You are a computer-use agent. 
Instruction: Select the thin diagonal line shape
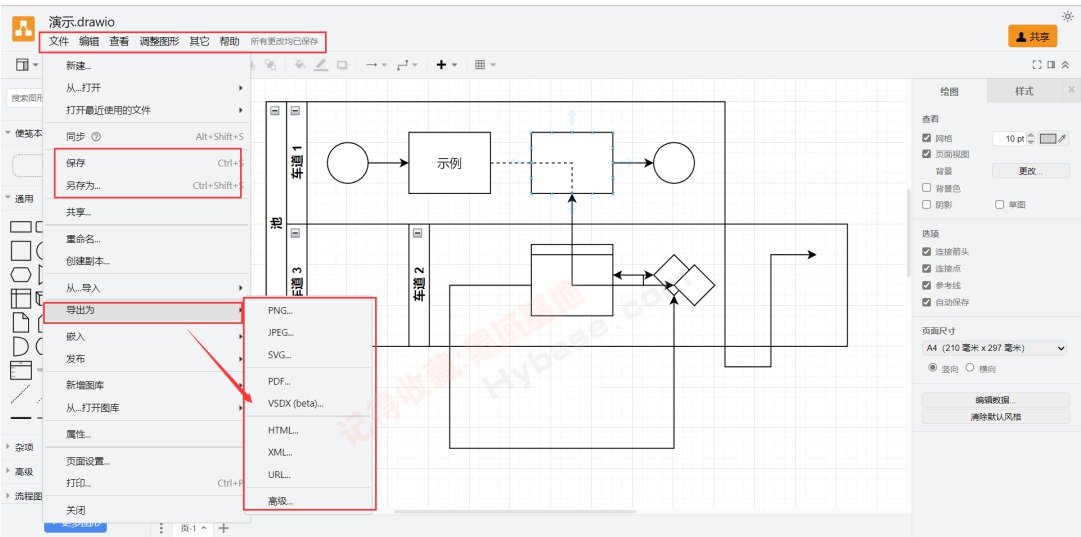(21, 394)
